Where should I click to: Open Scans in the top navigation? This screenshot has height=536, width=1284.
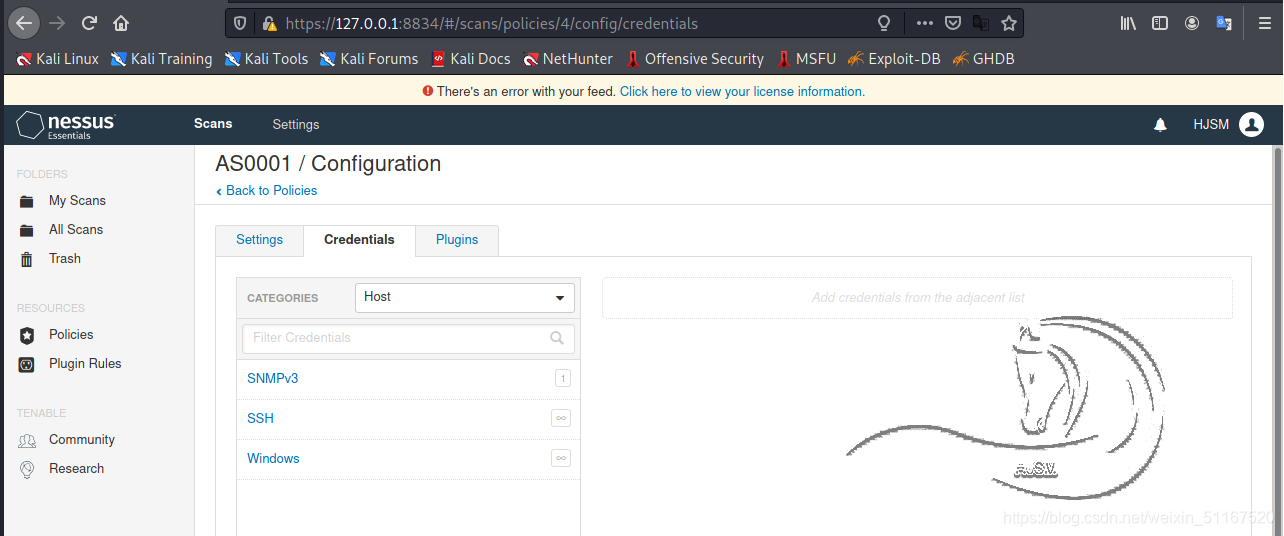[x=213, y=124]
